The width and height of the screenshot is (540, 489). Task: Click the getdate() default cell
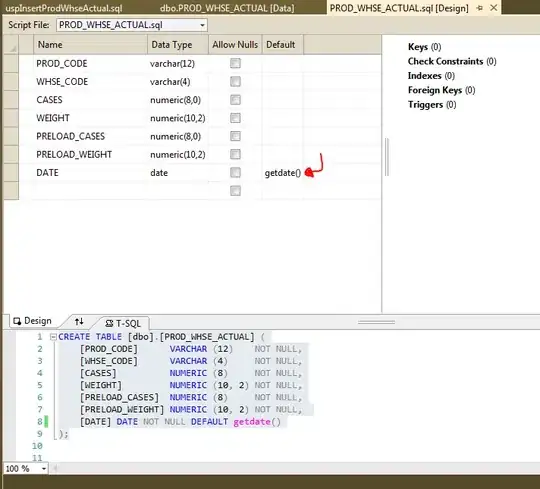(282, 173)
